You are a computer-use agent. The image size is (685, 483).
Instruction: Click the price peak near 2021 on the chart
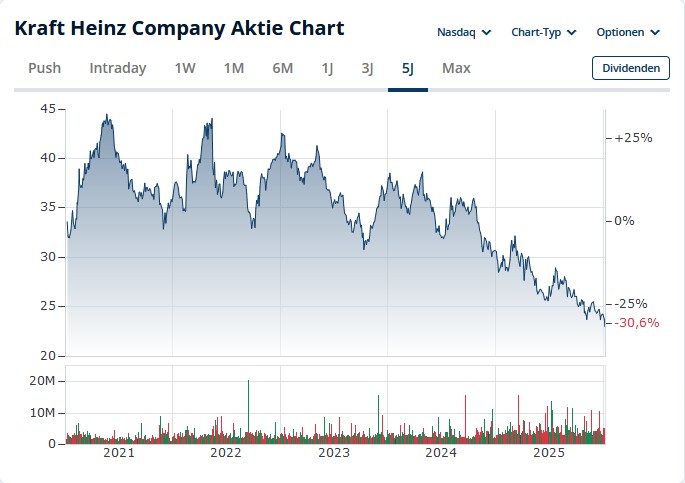coord(108,116)
